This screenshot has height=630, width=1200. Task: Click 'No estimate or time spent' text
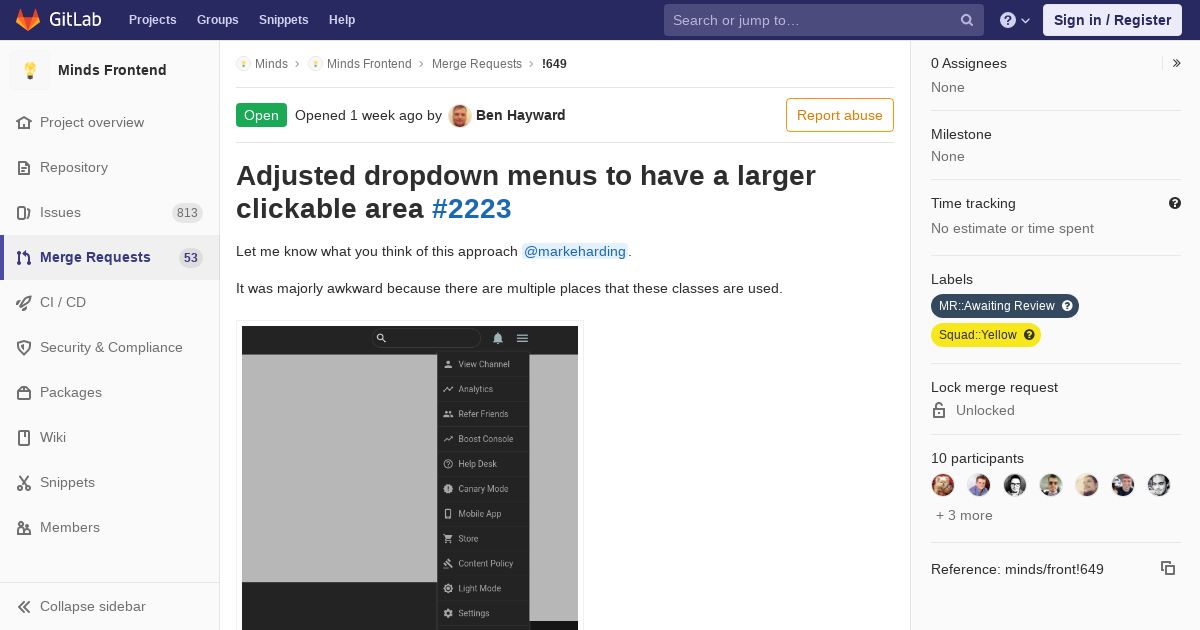tap(1012, 228)
